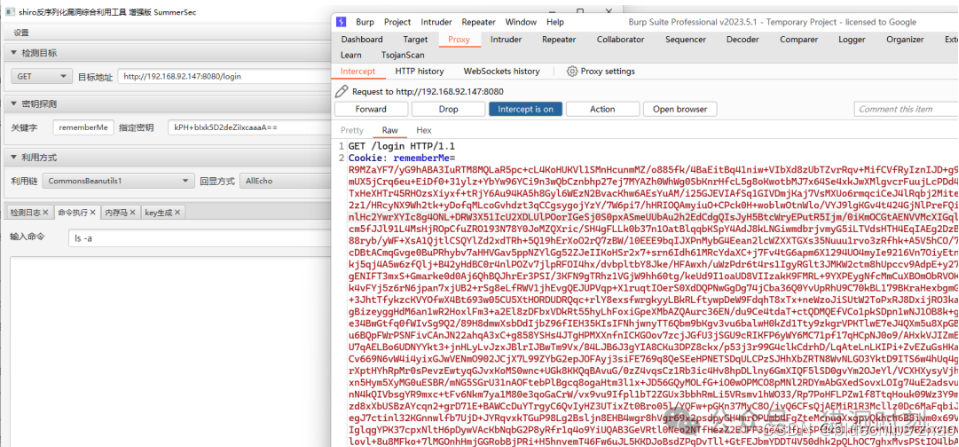Open the Intruder menu in menu bar
959x447 pixels.
tap(437, 22)
